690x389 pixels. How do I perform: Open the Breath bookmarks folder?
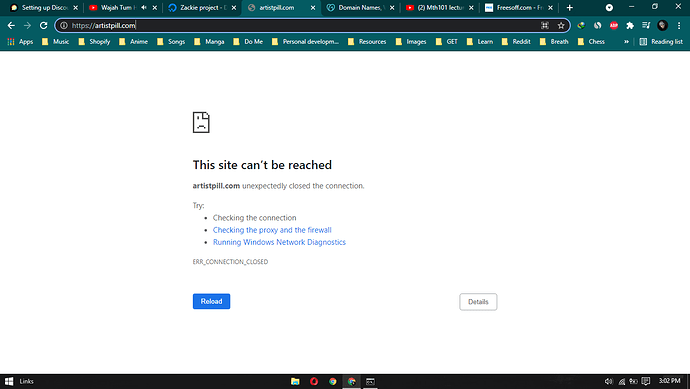tap(554, 42)
